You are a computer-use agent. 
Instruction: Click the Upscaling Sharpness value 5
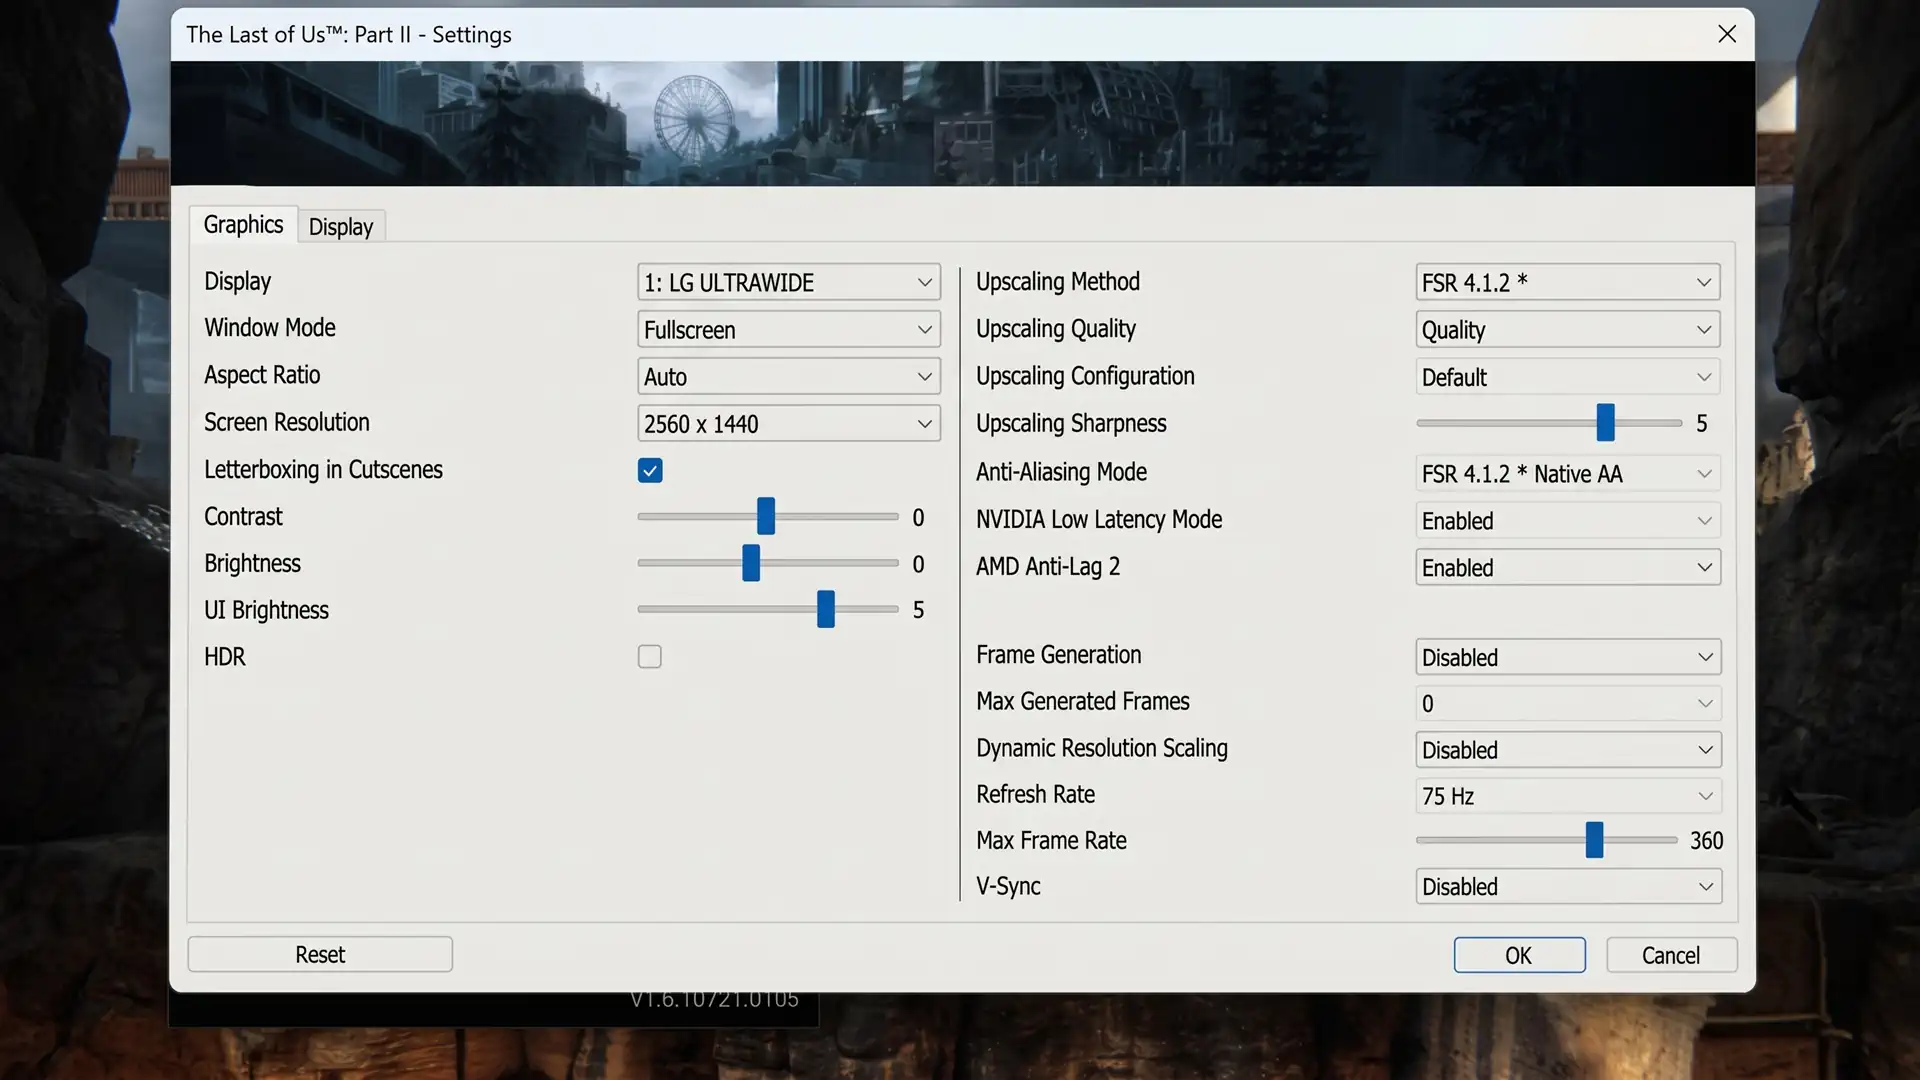[x=1702, y=424]
